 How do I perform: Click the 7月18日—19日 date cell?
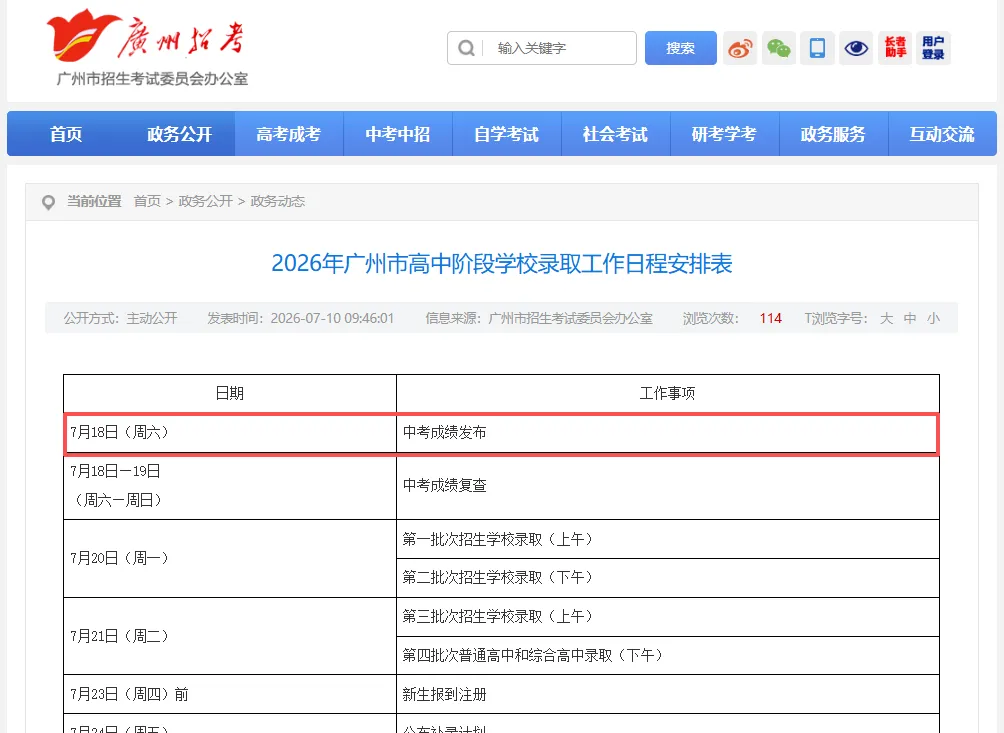tap(230, 486)
